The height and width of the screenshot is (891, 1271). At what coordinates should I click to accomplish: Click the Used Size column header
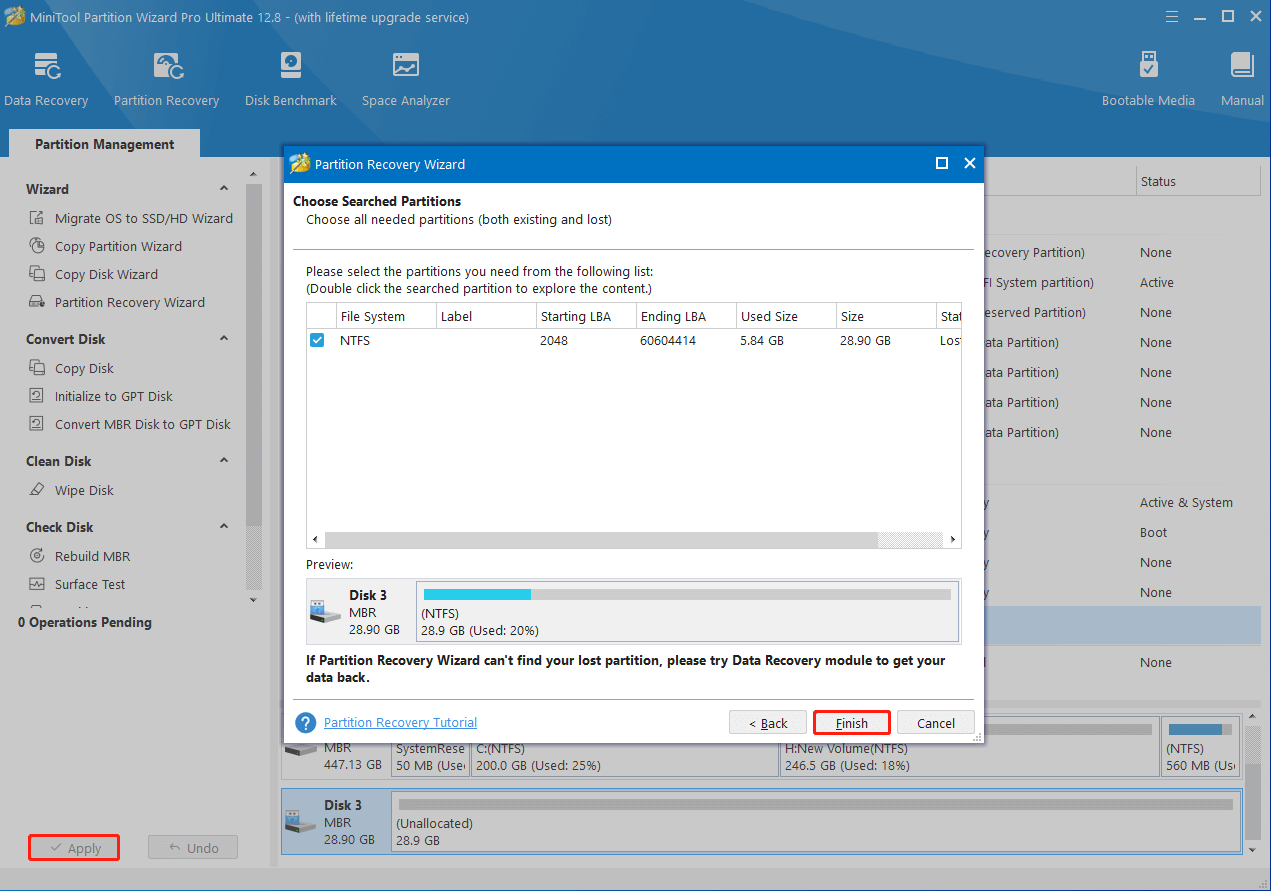point(786,316)
